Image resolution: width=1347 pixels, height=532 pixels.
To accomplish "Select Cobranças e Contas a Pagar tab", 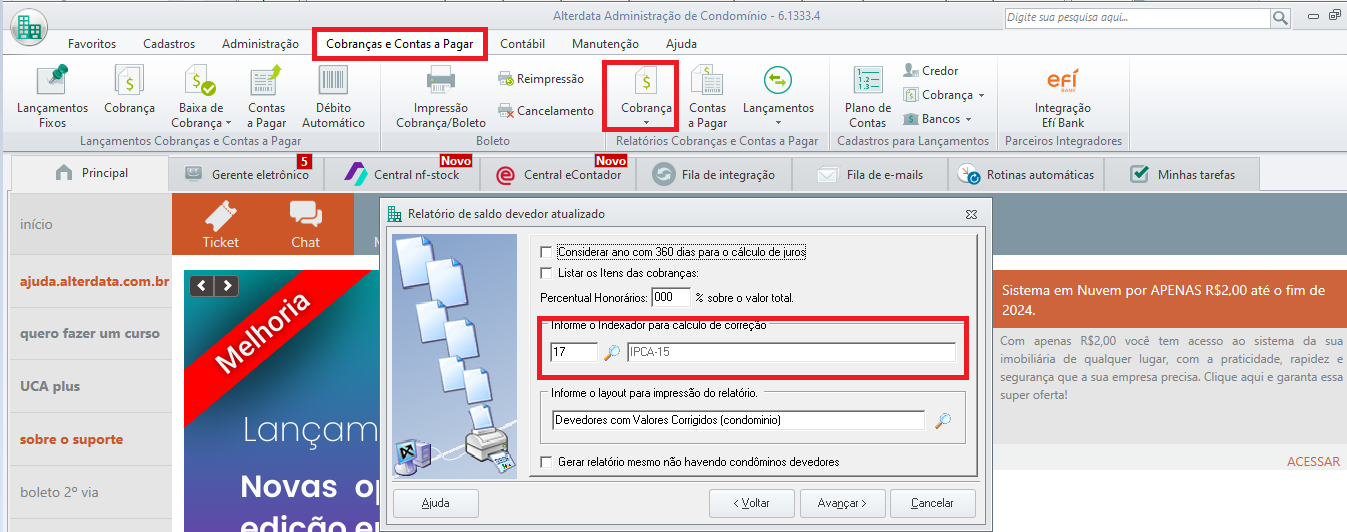I will pos(400,43).
